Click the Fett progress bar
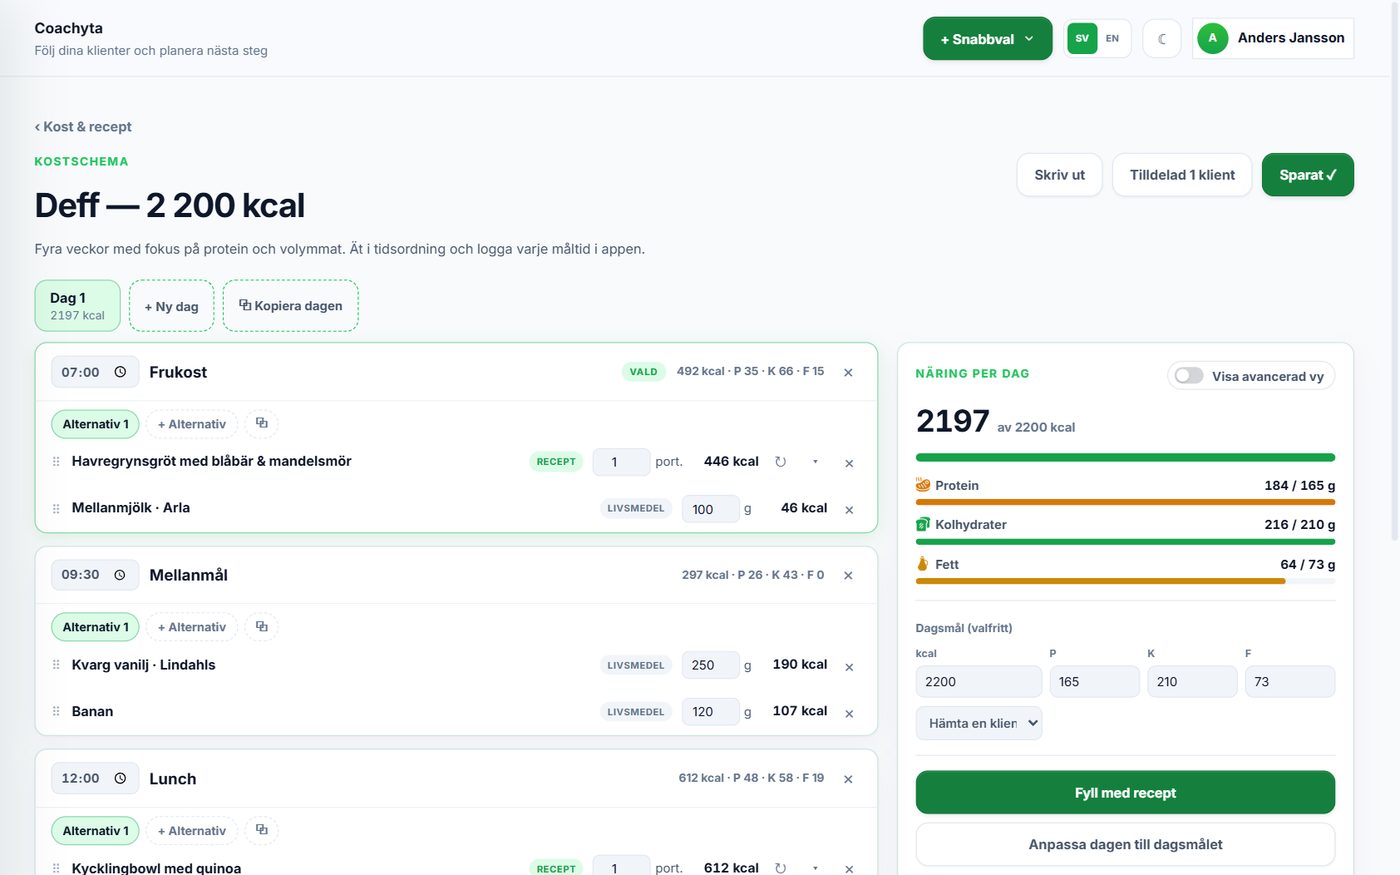This screenshot has width=1400, height=875. [1125, 581]
